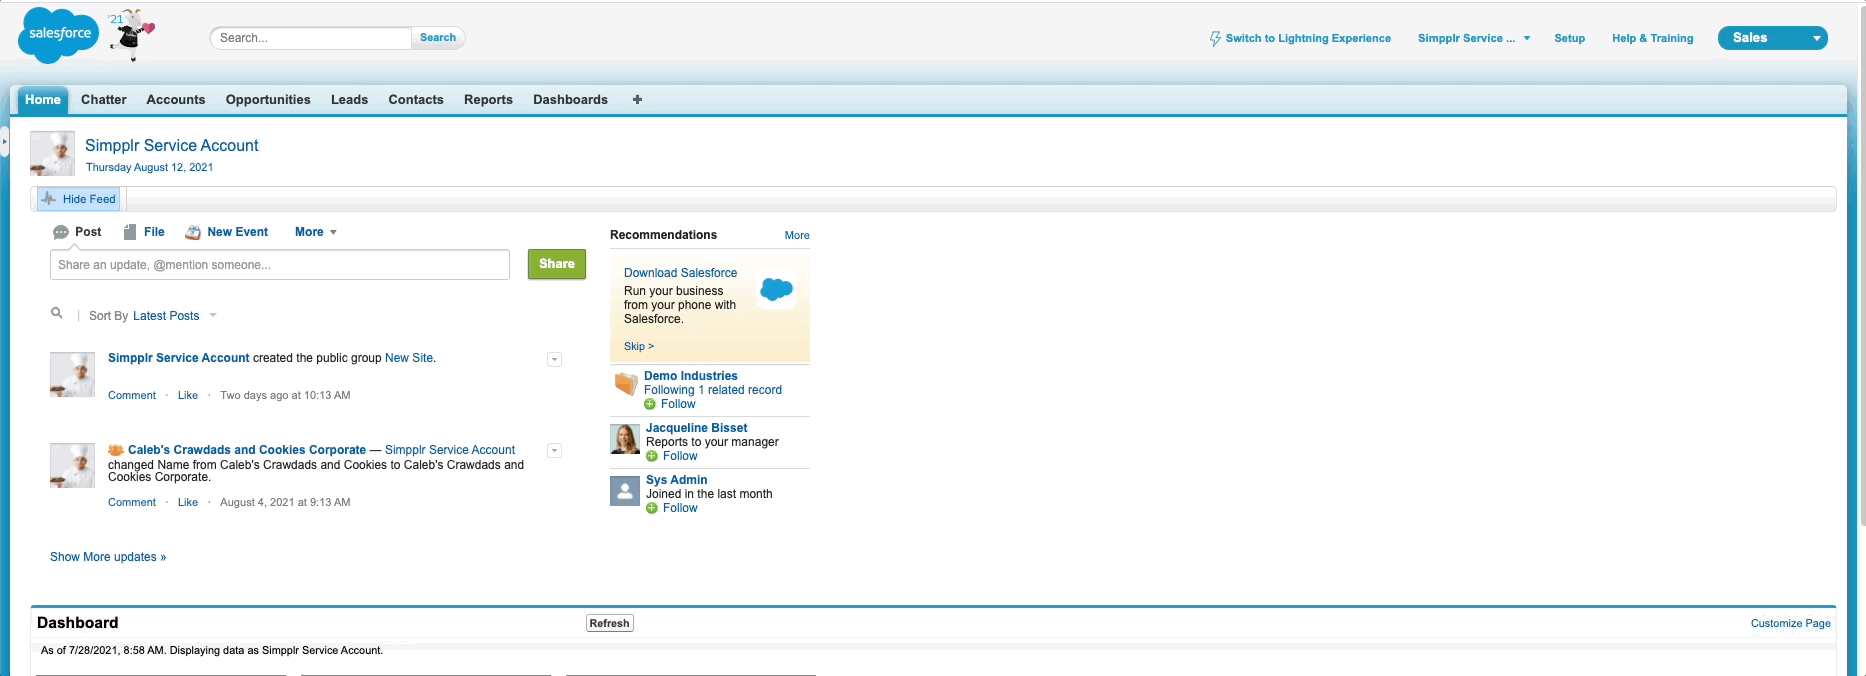The height and width of the screenshot is (676, 1866).
Task: Click the Share an update text box
Action: point(280,265)
